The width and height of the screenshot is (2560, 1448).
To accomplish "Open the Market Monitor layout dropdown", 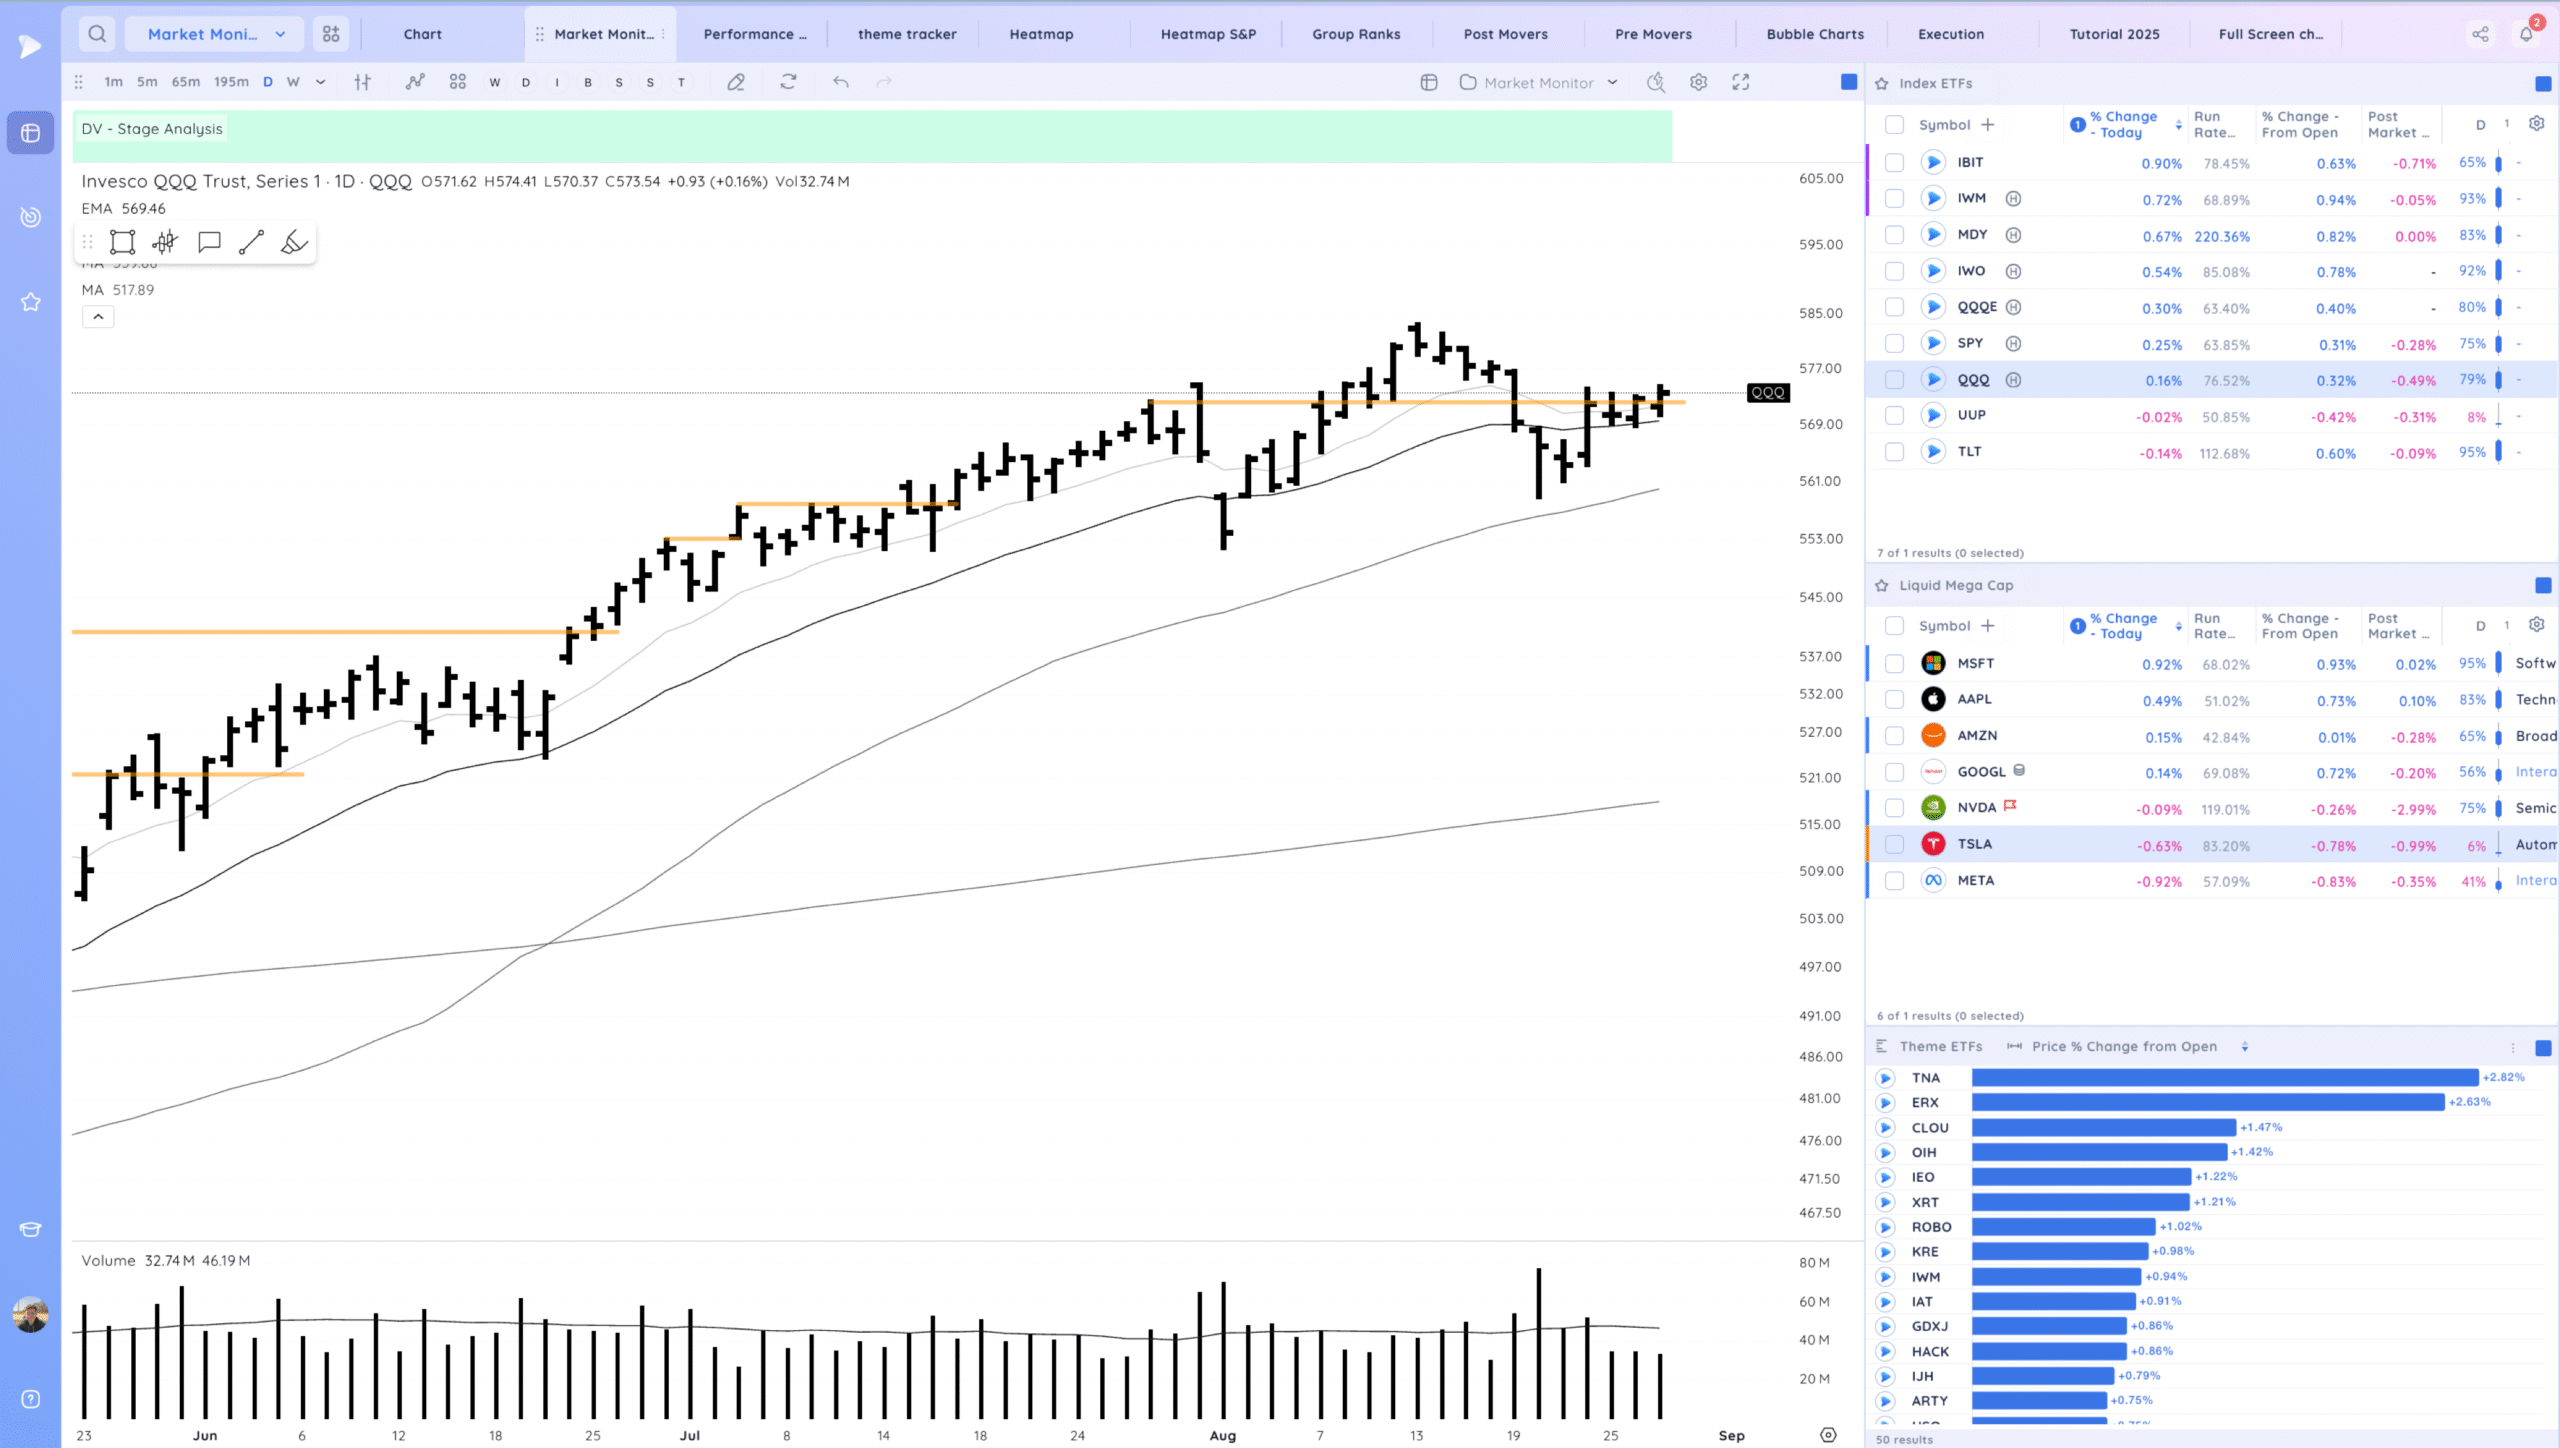I will (210, 34).
